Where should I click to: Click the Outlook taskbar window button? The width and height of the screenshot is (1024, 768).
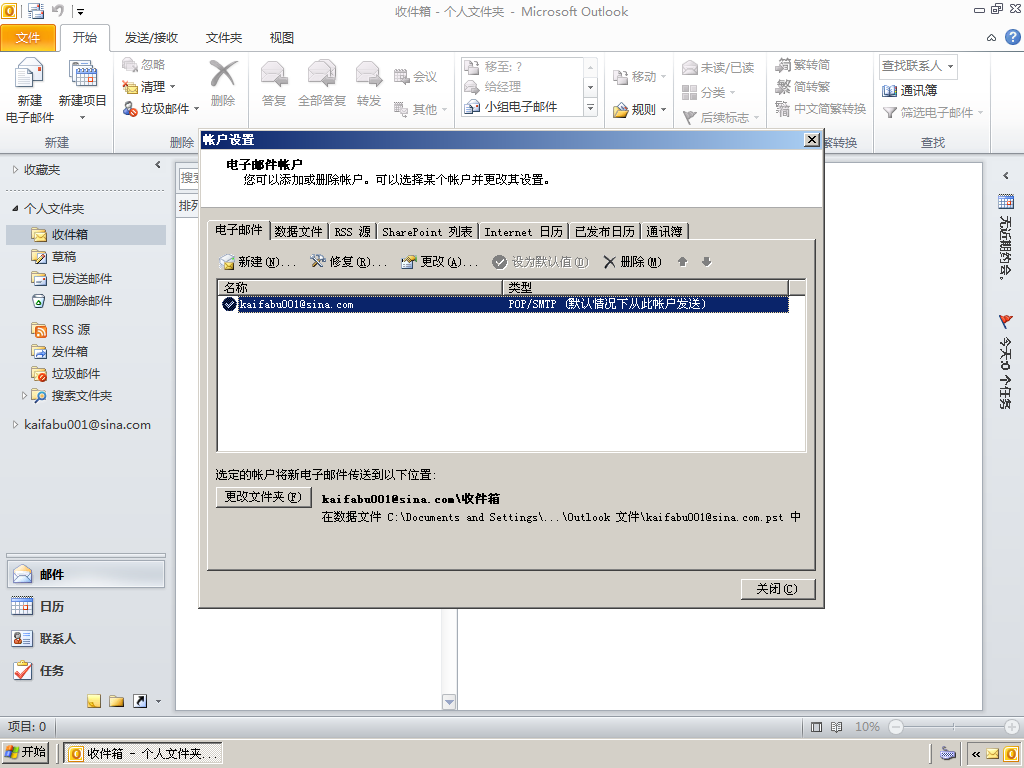144,754
